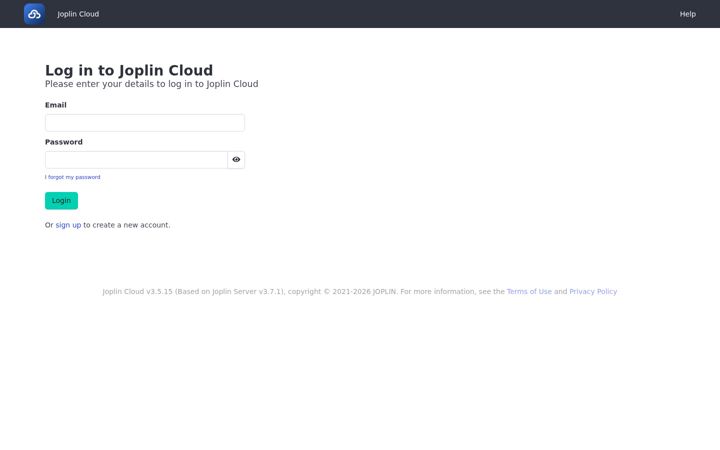Open the Privacy Policy link

593,292
